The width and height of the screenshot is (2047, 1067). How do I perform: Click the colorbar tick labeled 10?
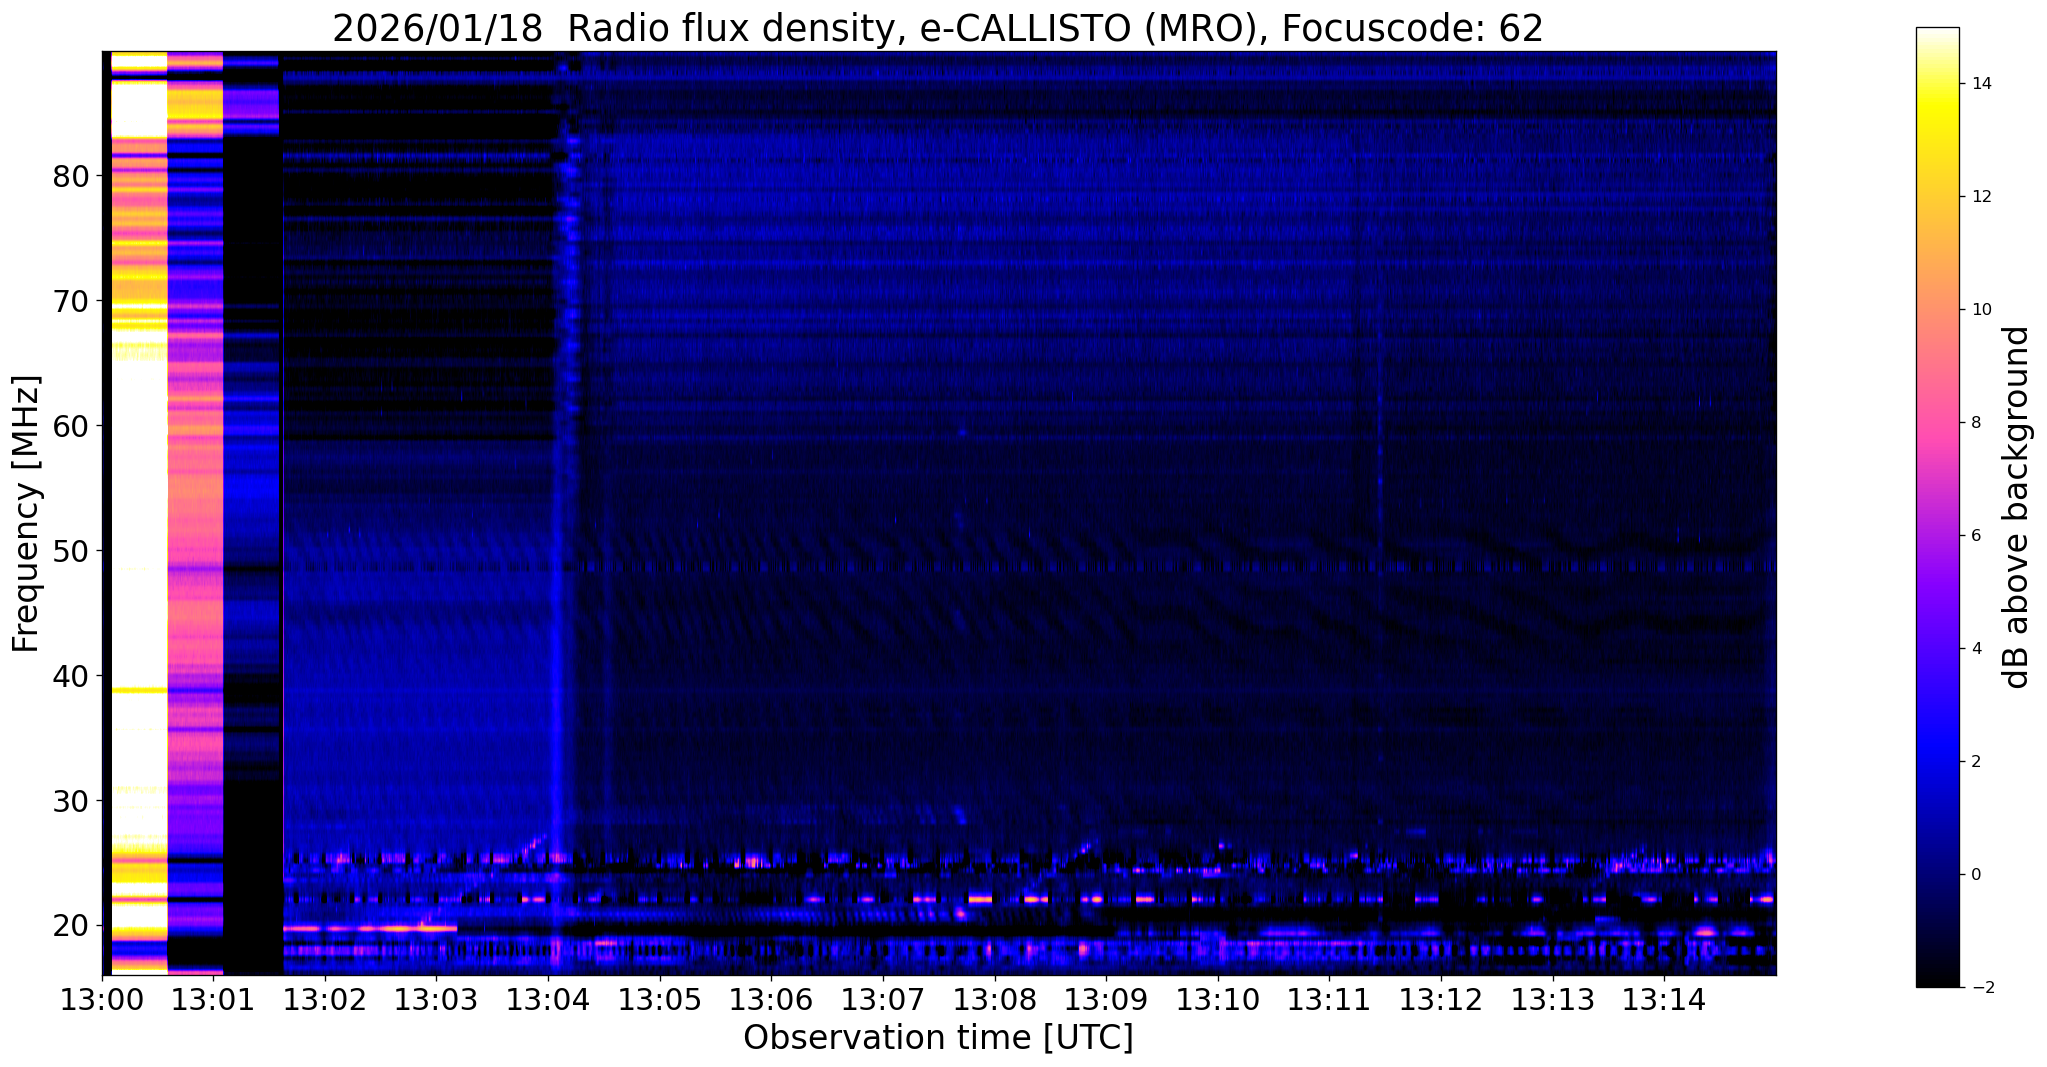(x=1979, y=310)
